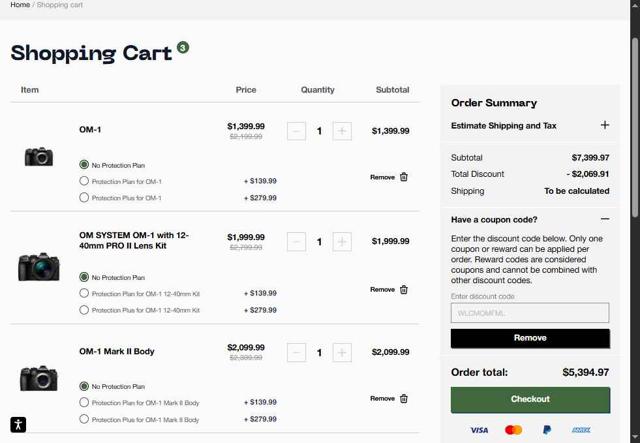Click the Total Discount value - $2,069.91
This screenshot has width=640, height=443.
pyautogui.click(x=588, y=174)
